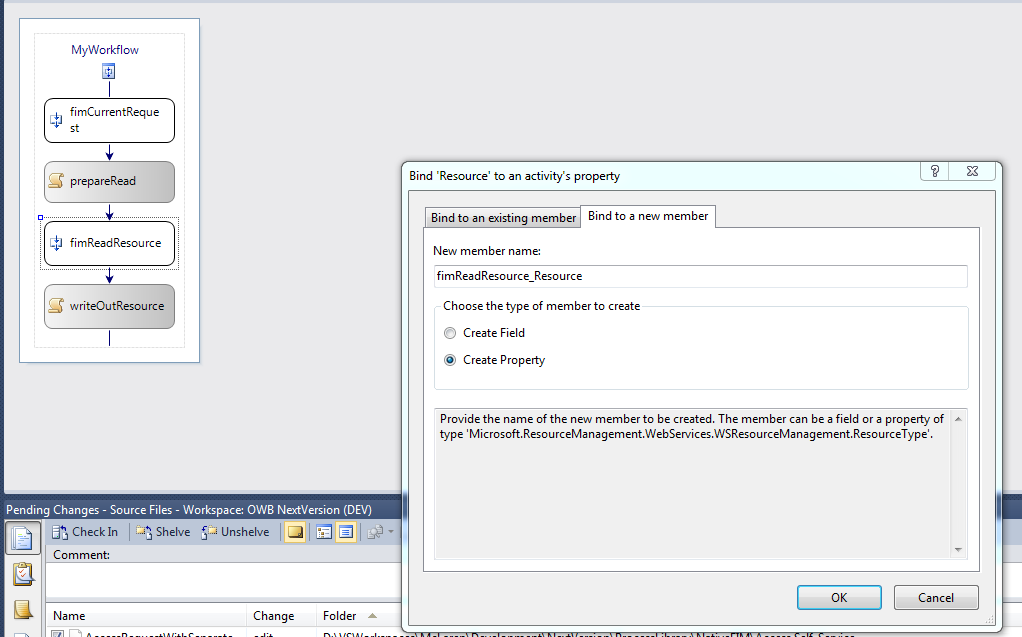1022x637 pixels.
Task: Sort by the Folder column header
Action: click(x=358, y=615)
